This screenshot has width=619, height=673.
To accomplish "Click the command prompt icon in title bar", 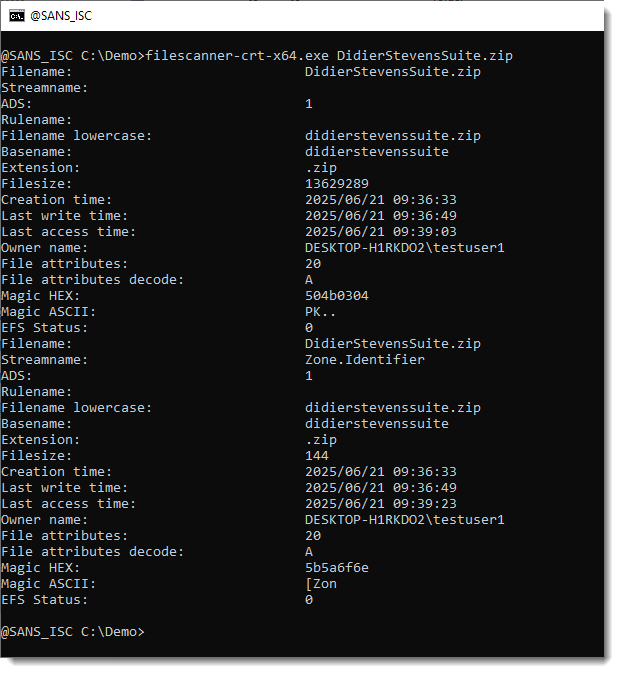I will point(17,16).
